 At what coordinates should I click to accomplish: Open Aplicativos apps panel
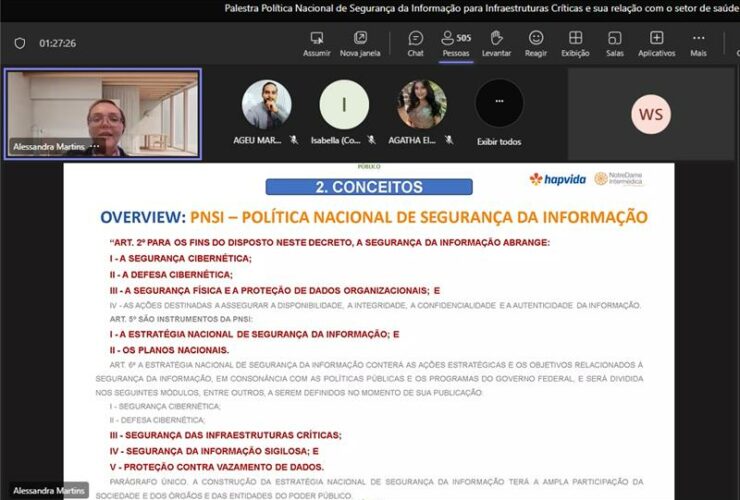(x=656, y=38)
